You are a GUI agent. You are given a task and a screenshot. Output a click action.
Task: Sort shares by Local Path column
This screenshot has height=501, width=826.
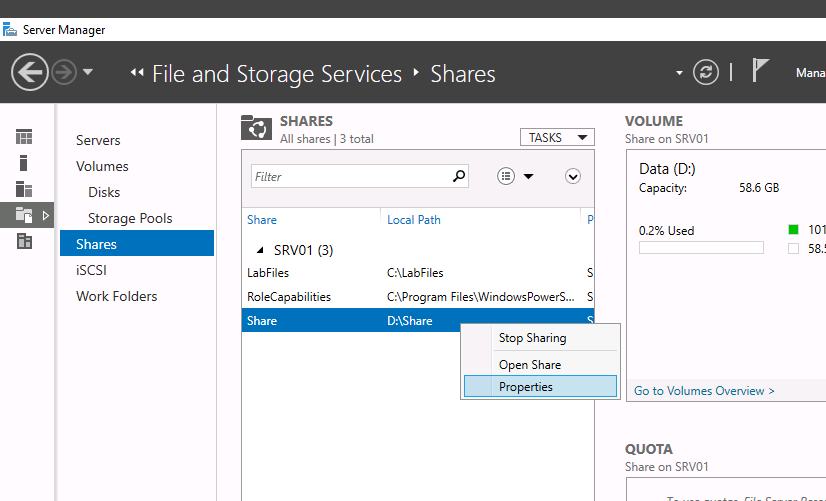414,220
